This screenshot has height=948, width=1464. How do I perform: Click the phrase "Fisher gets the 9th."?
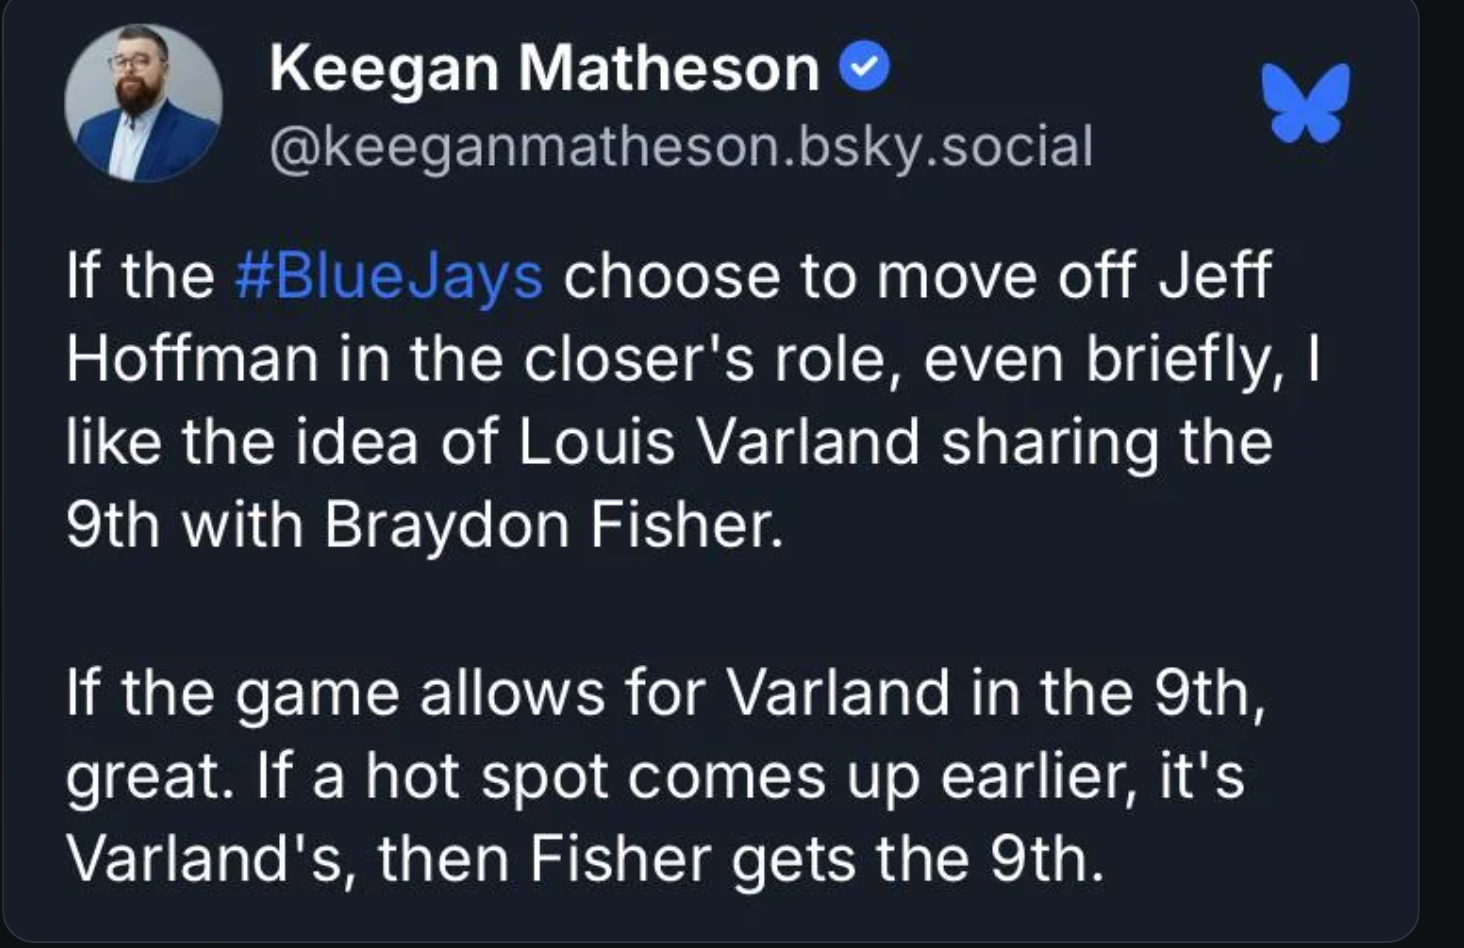pos(816,859)
